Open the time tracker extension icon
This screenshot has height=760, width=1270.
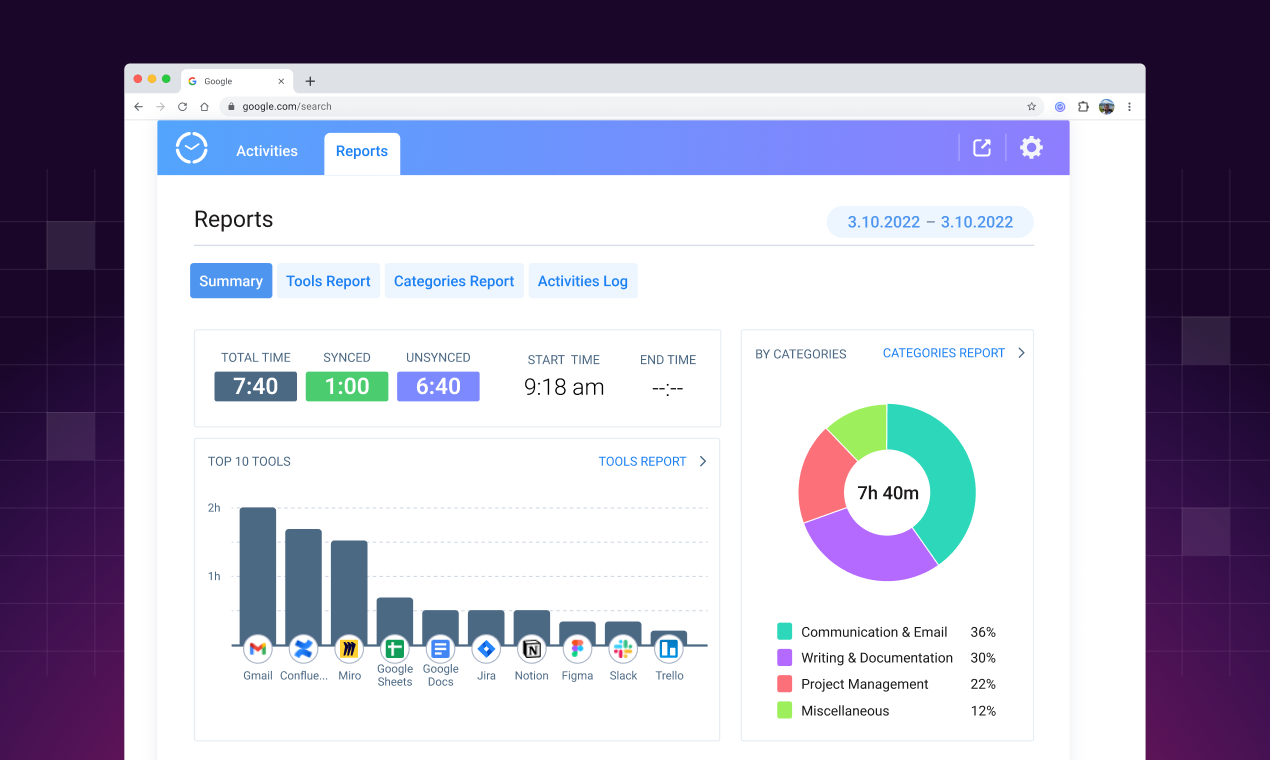(x=1060, y=106)
